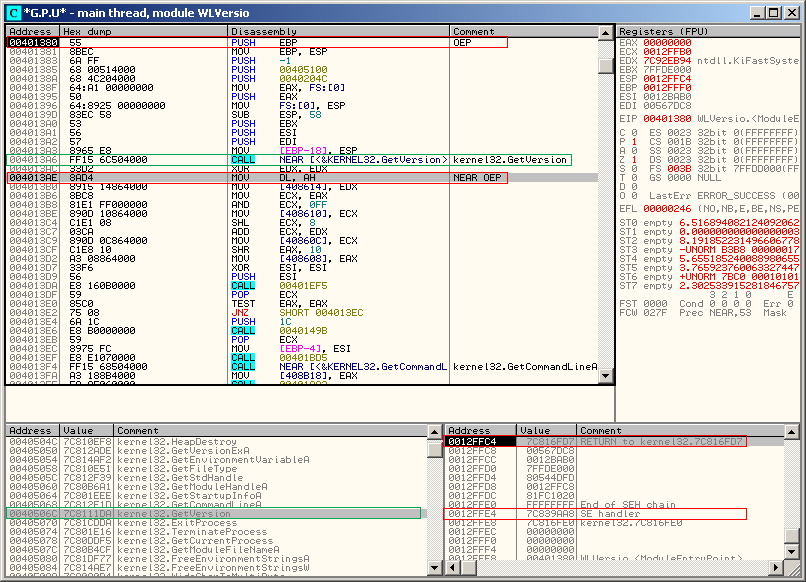Image resolution: width=806 pixels, height=582 pixels.
Task: Click the ESP register value 0012FFC4
Action: (x=667, y=79)
